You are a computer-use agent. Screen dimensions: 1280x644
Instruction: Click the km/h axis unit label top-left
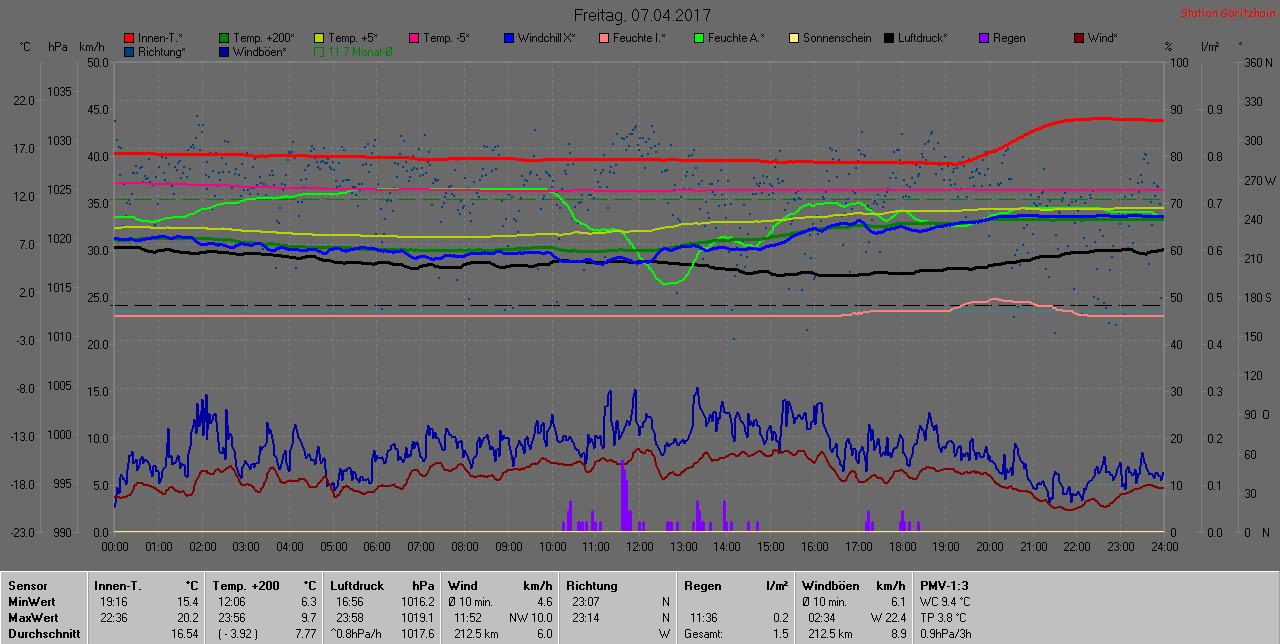tap(92, 46)
